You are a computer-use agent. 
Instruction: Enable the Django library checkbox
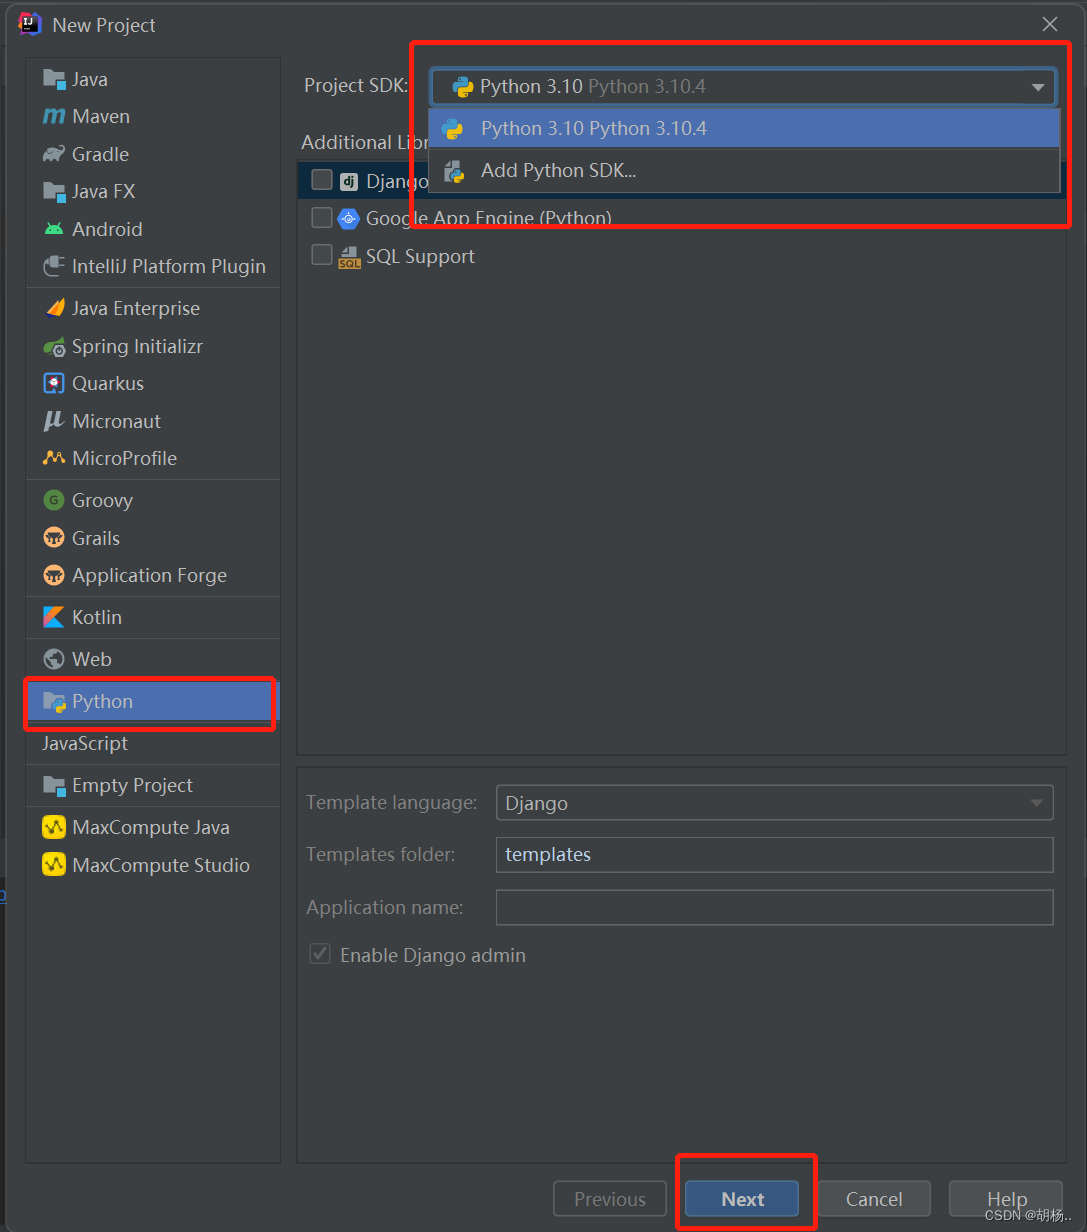322,180
